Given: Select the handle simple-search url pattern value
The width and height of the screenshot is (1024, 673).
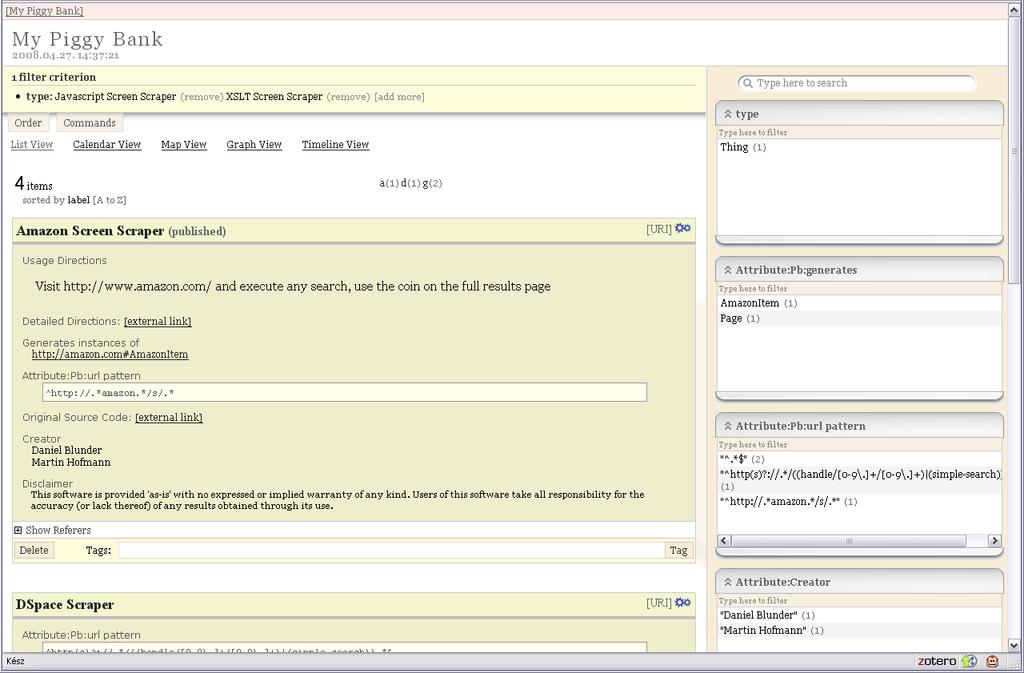Looking at the screenshot, I should point(860,475).
